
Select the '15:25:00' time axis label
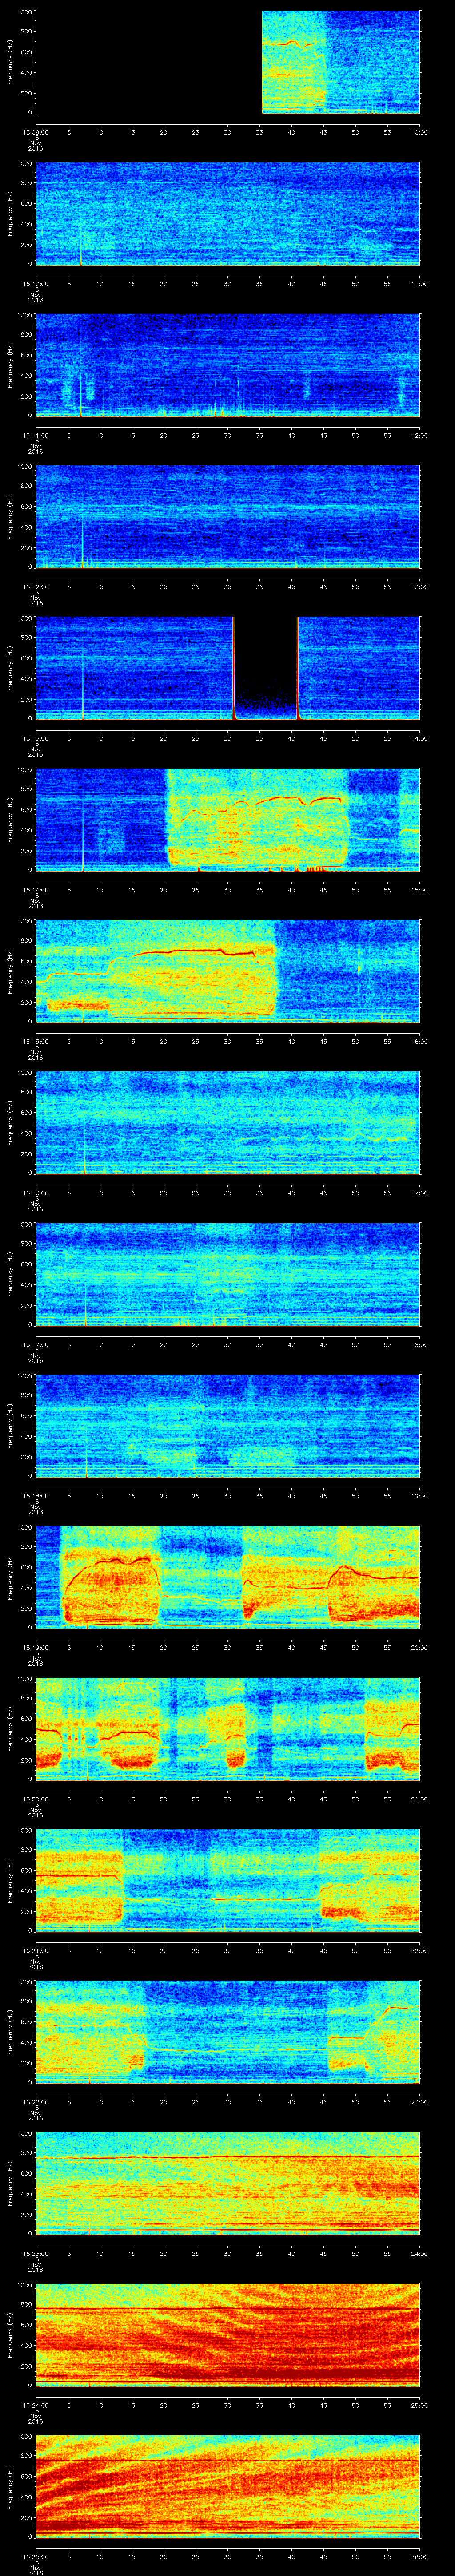[x=35, y=2556]
